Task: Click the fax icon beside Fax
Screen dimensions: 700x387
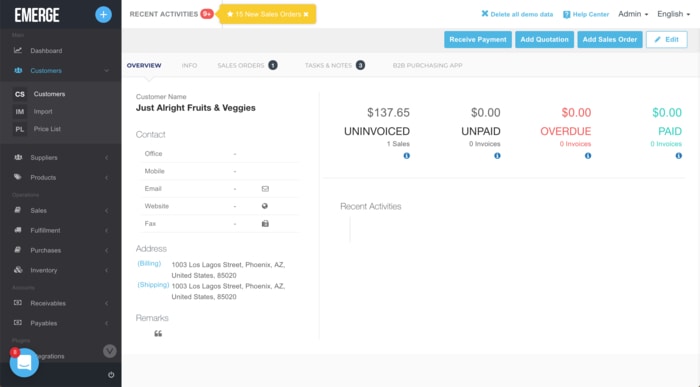Action: click(x=265, y=224)
